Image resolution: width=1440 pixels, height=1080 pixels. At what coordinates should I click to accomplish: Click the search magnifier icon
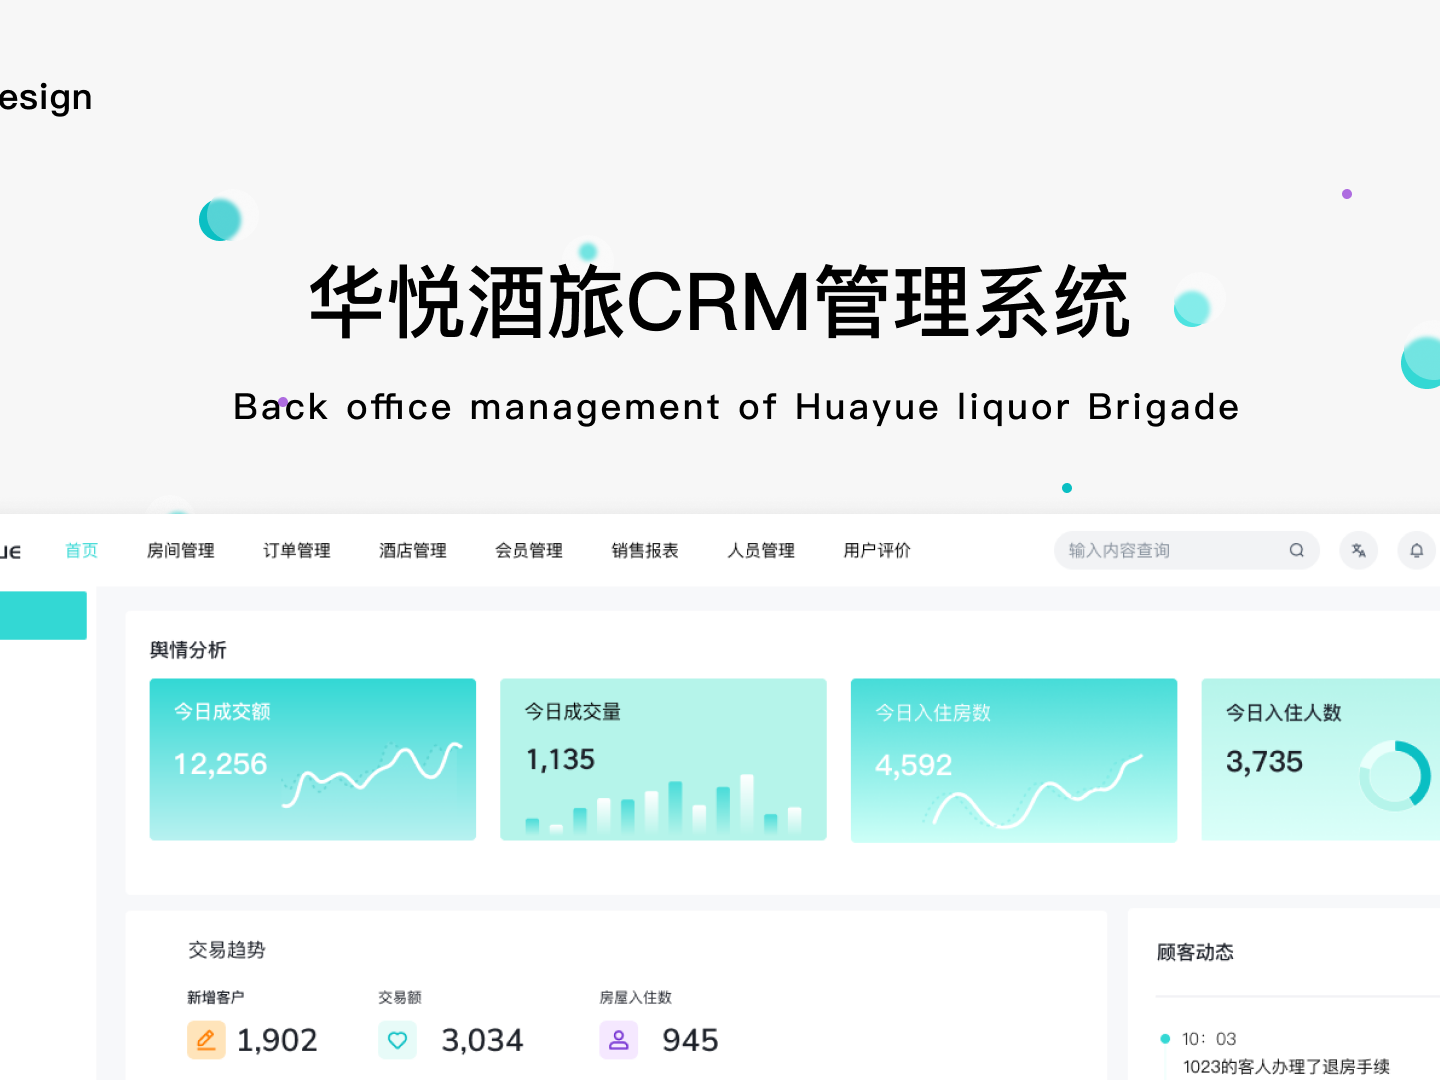pos(1296,550)
